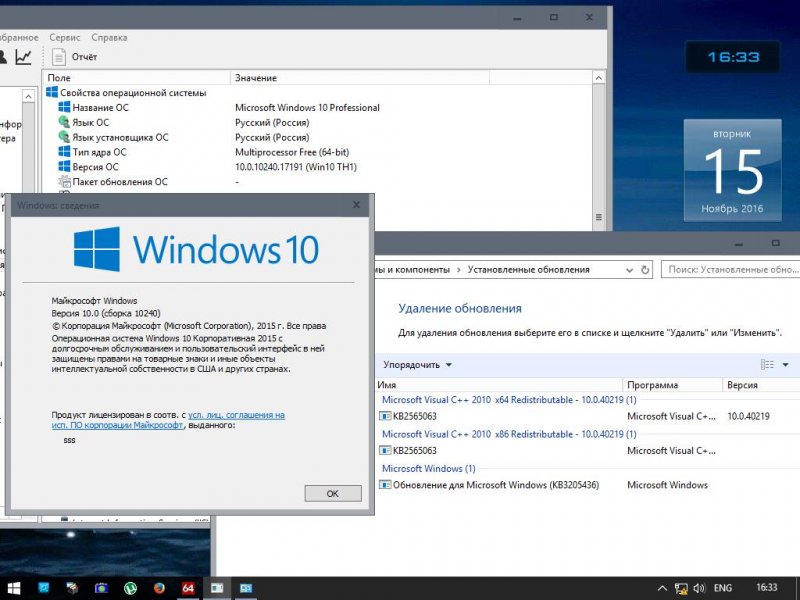Launch AIDA64 red taskbar icon
This screenshot has height=600, width=800.
[188, 588]
